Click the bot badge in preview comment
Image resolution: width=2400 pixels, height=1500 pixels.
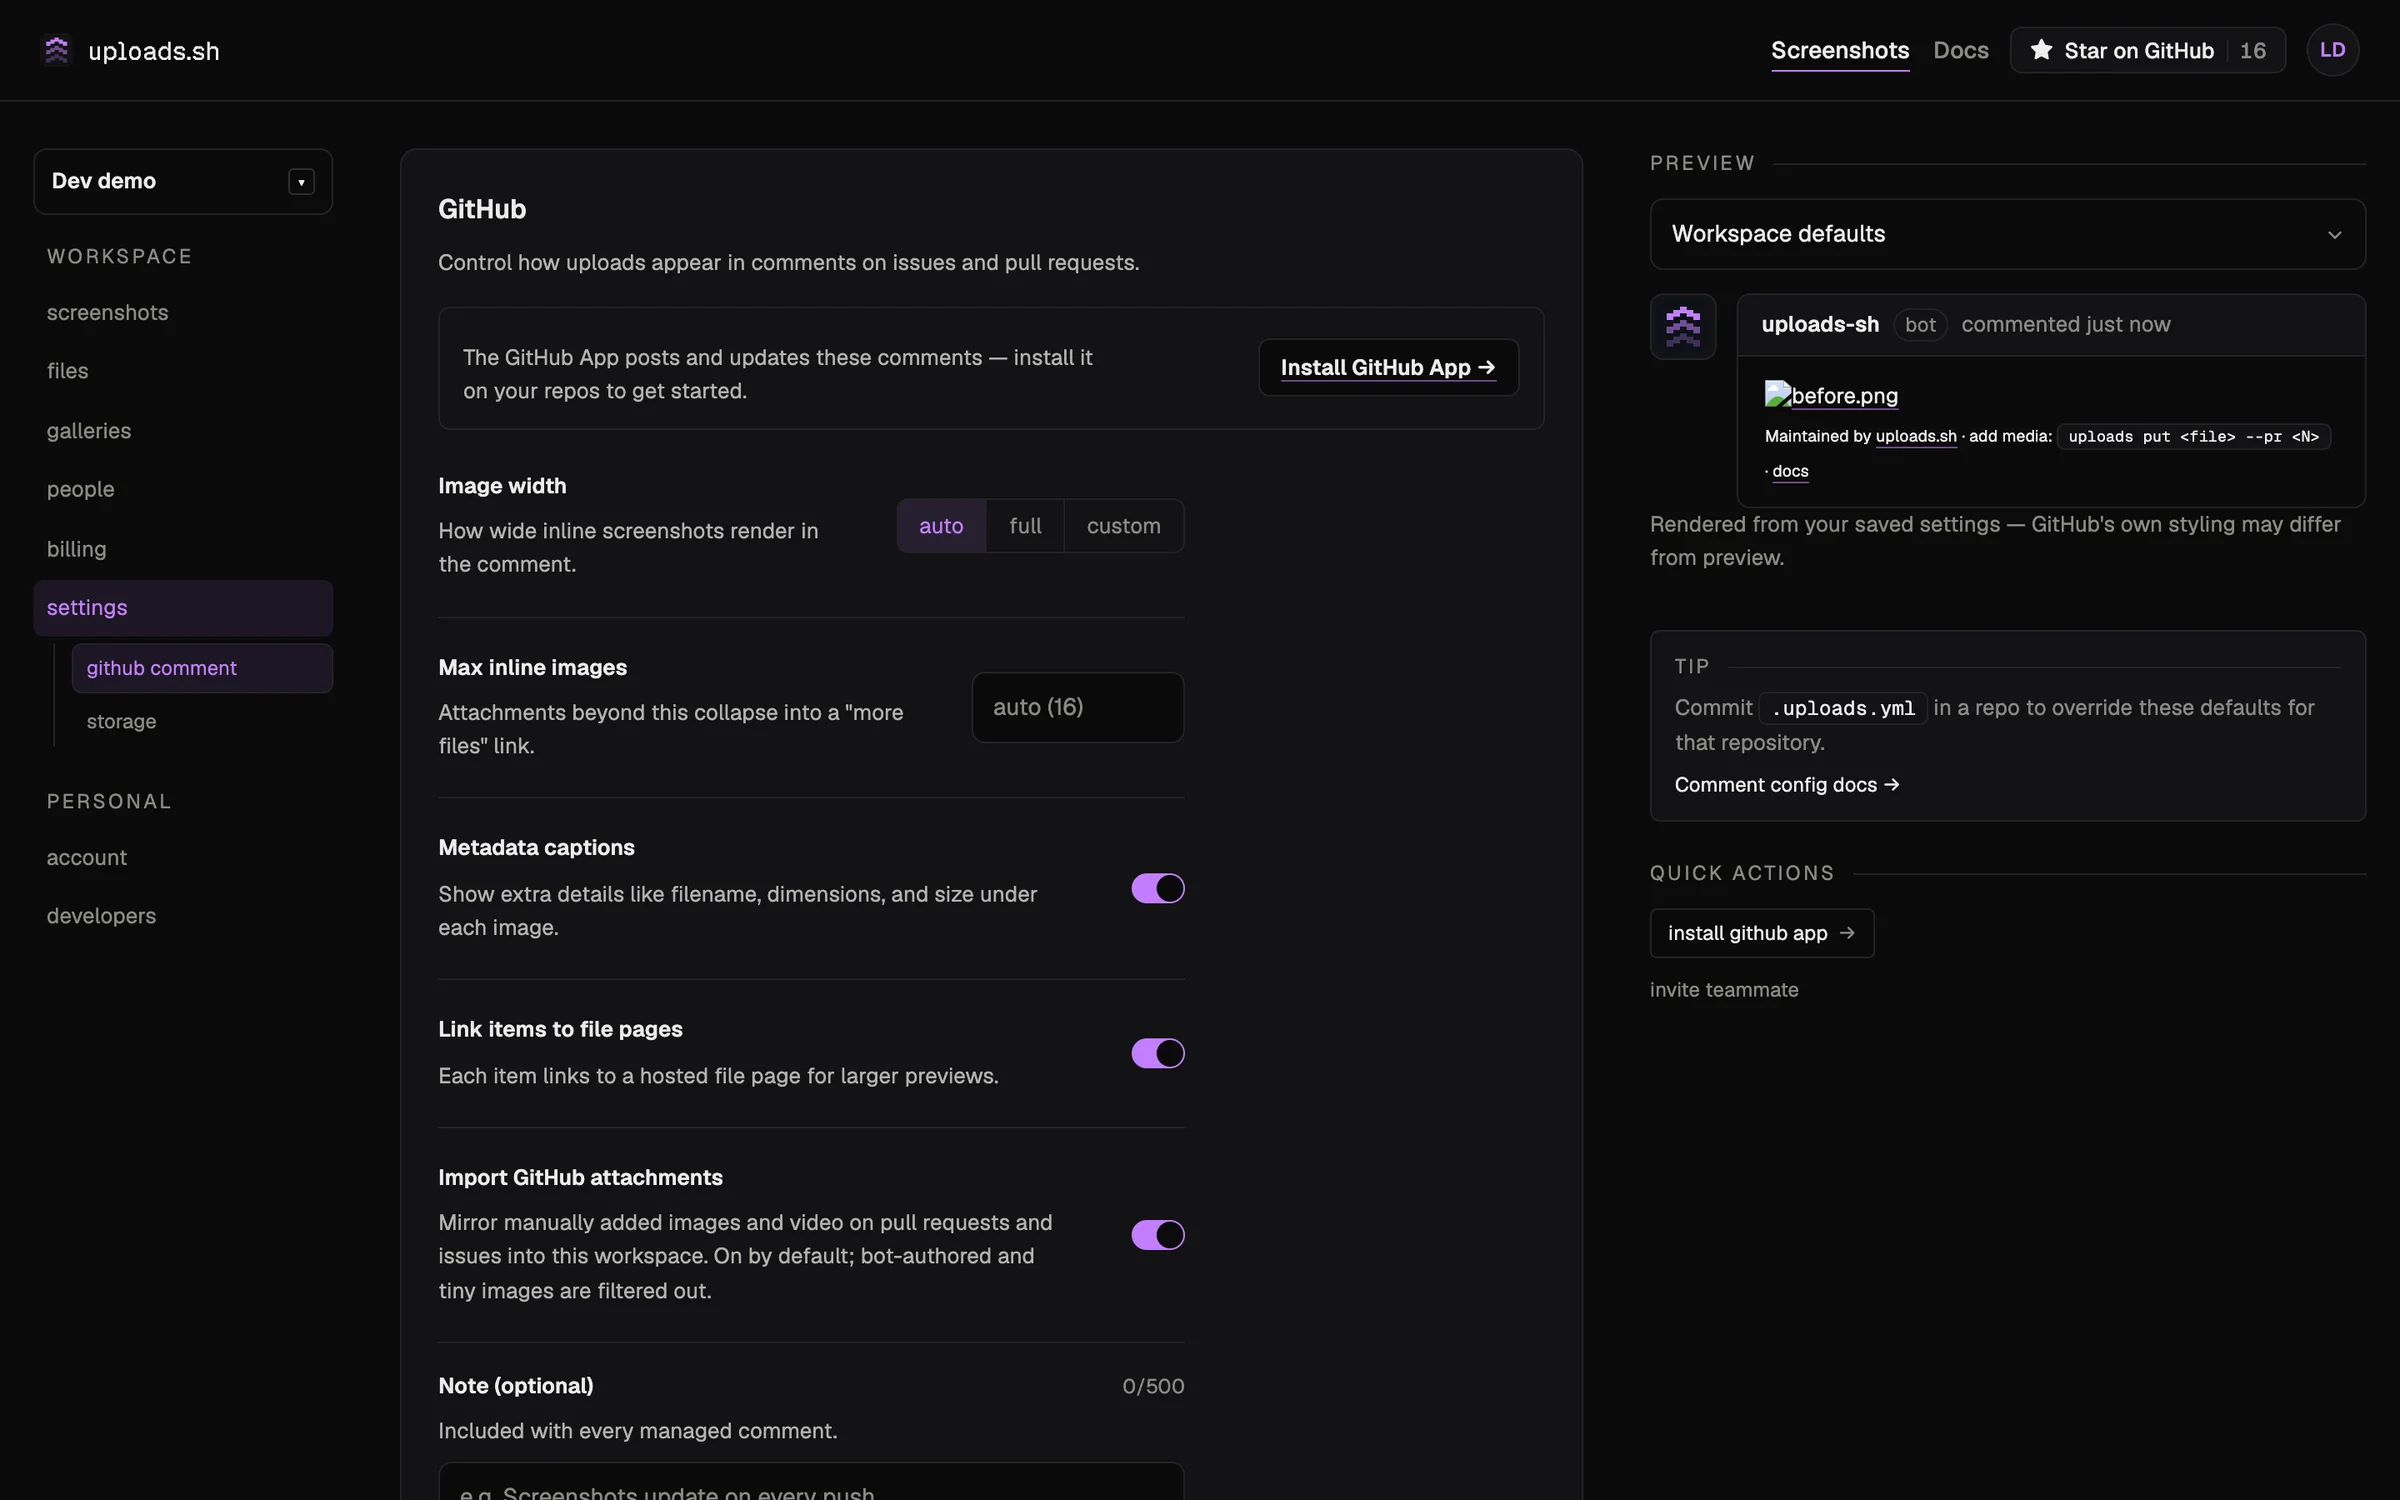click(1920, 325)
